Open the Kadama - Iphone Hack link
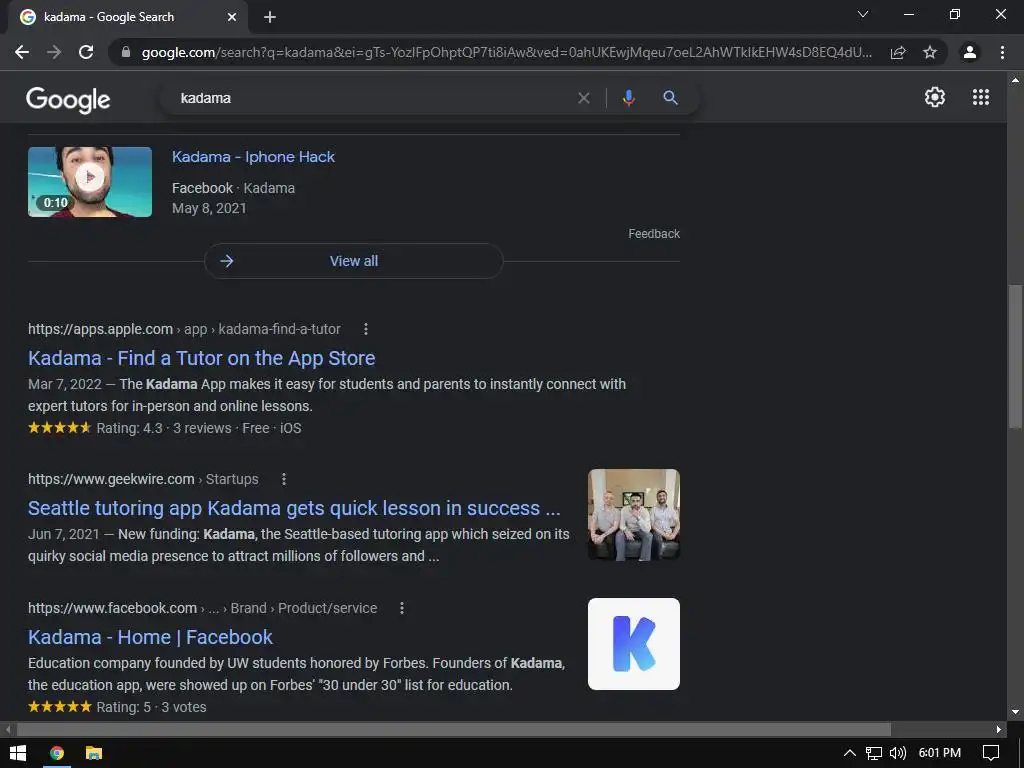The width and height of the screenshot is (1024, 768). coord(253,157)
